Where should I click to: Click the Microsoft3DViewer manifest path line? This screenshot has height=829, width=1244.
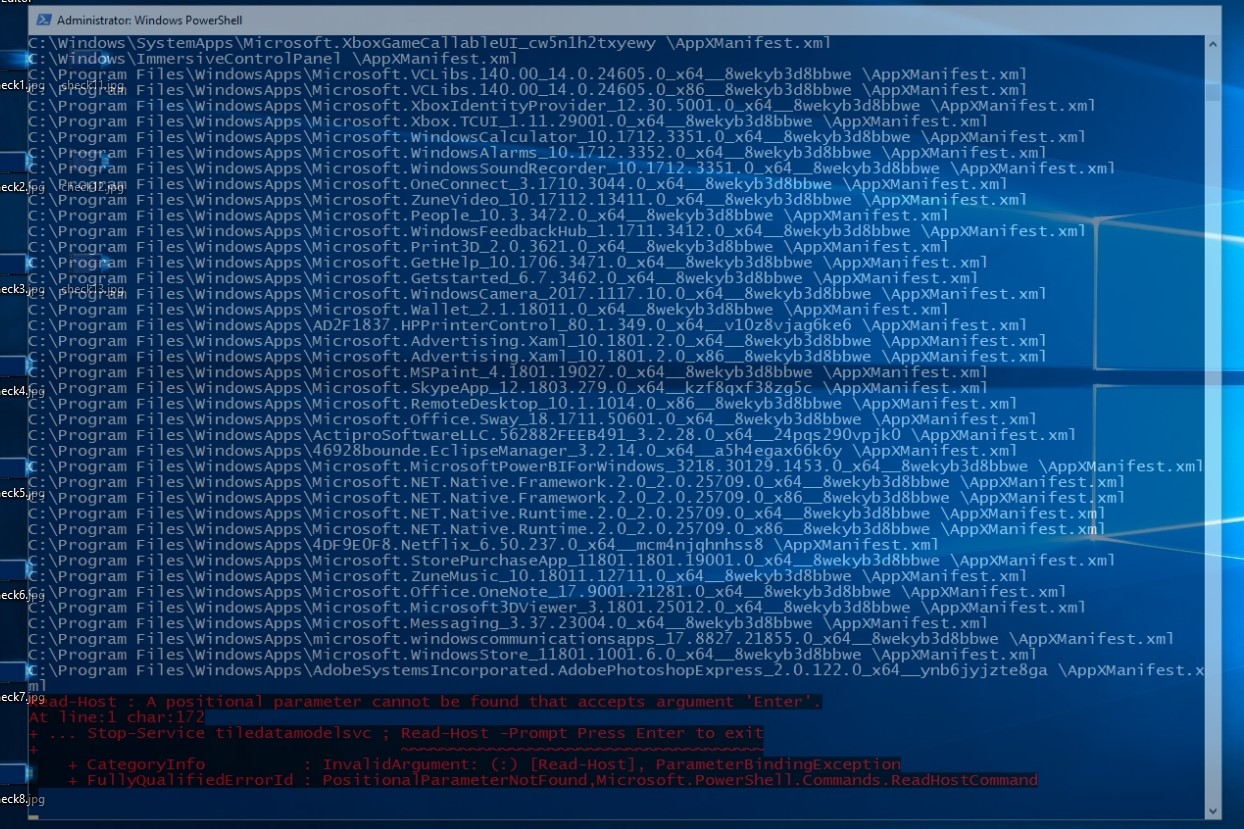tap(556, 607)
